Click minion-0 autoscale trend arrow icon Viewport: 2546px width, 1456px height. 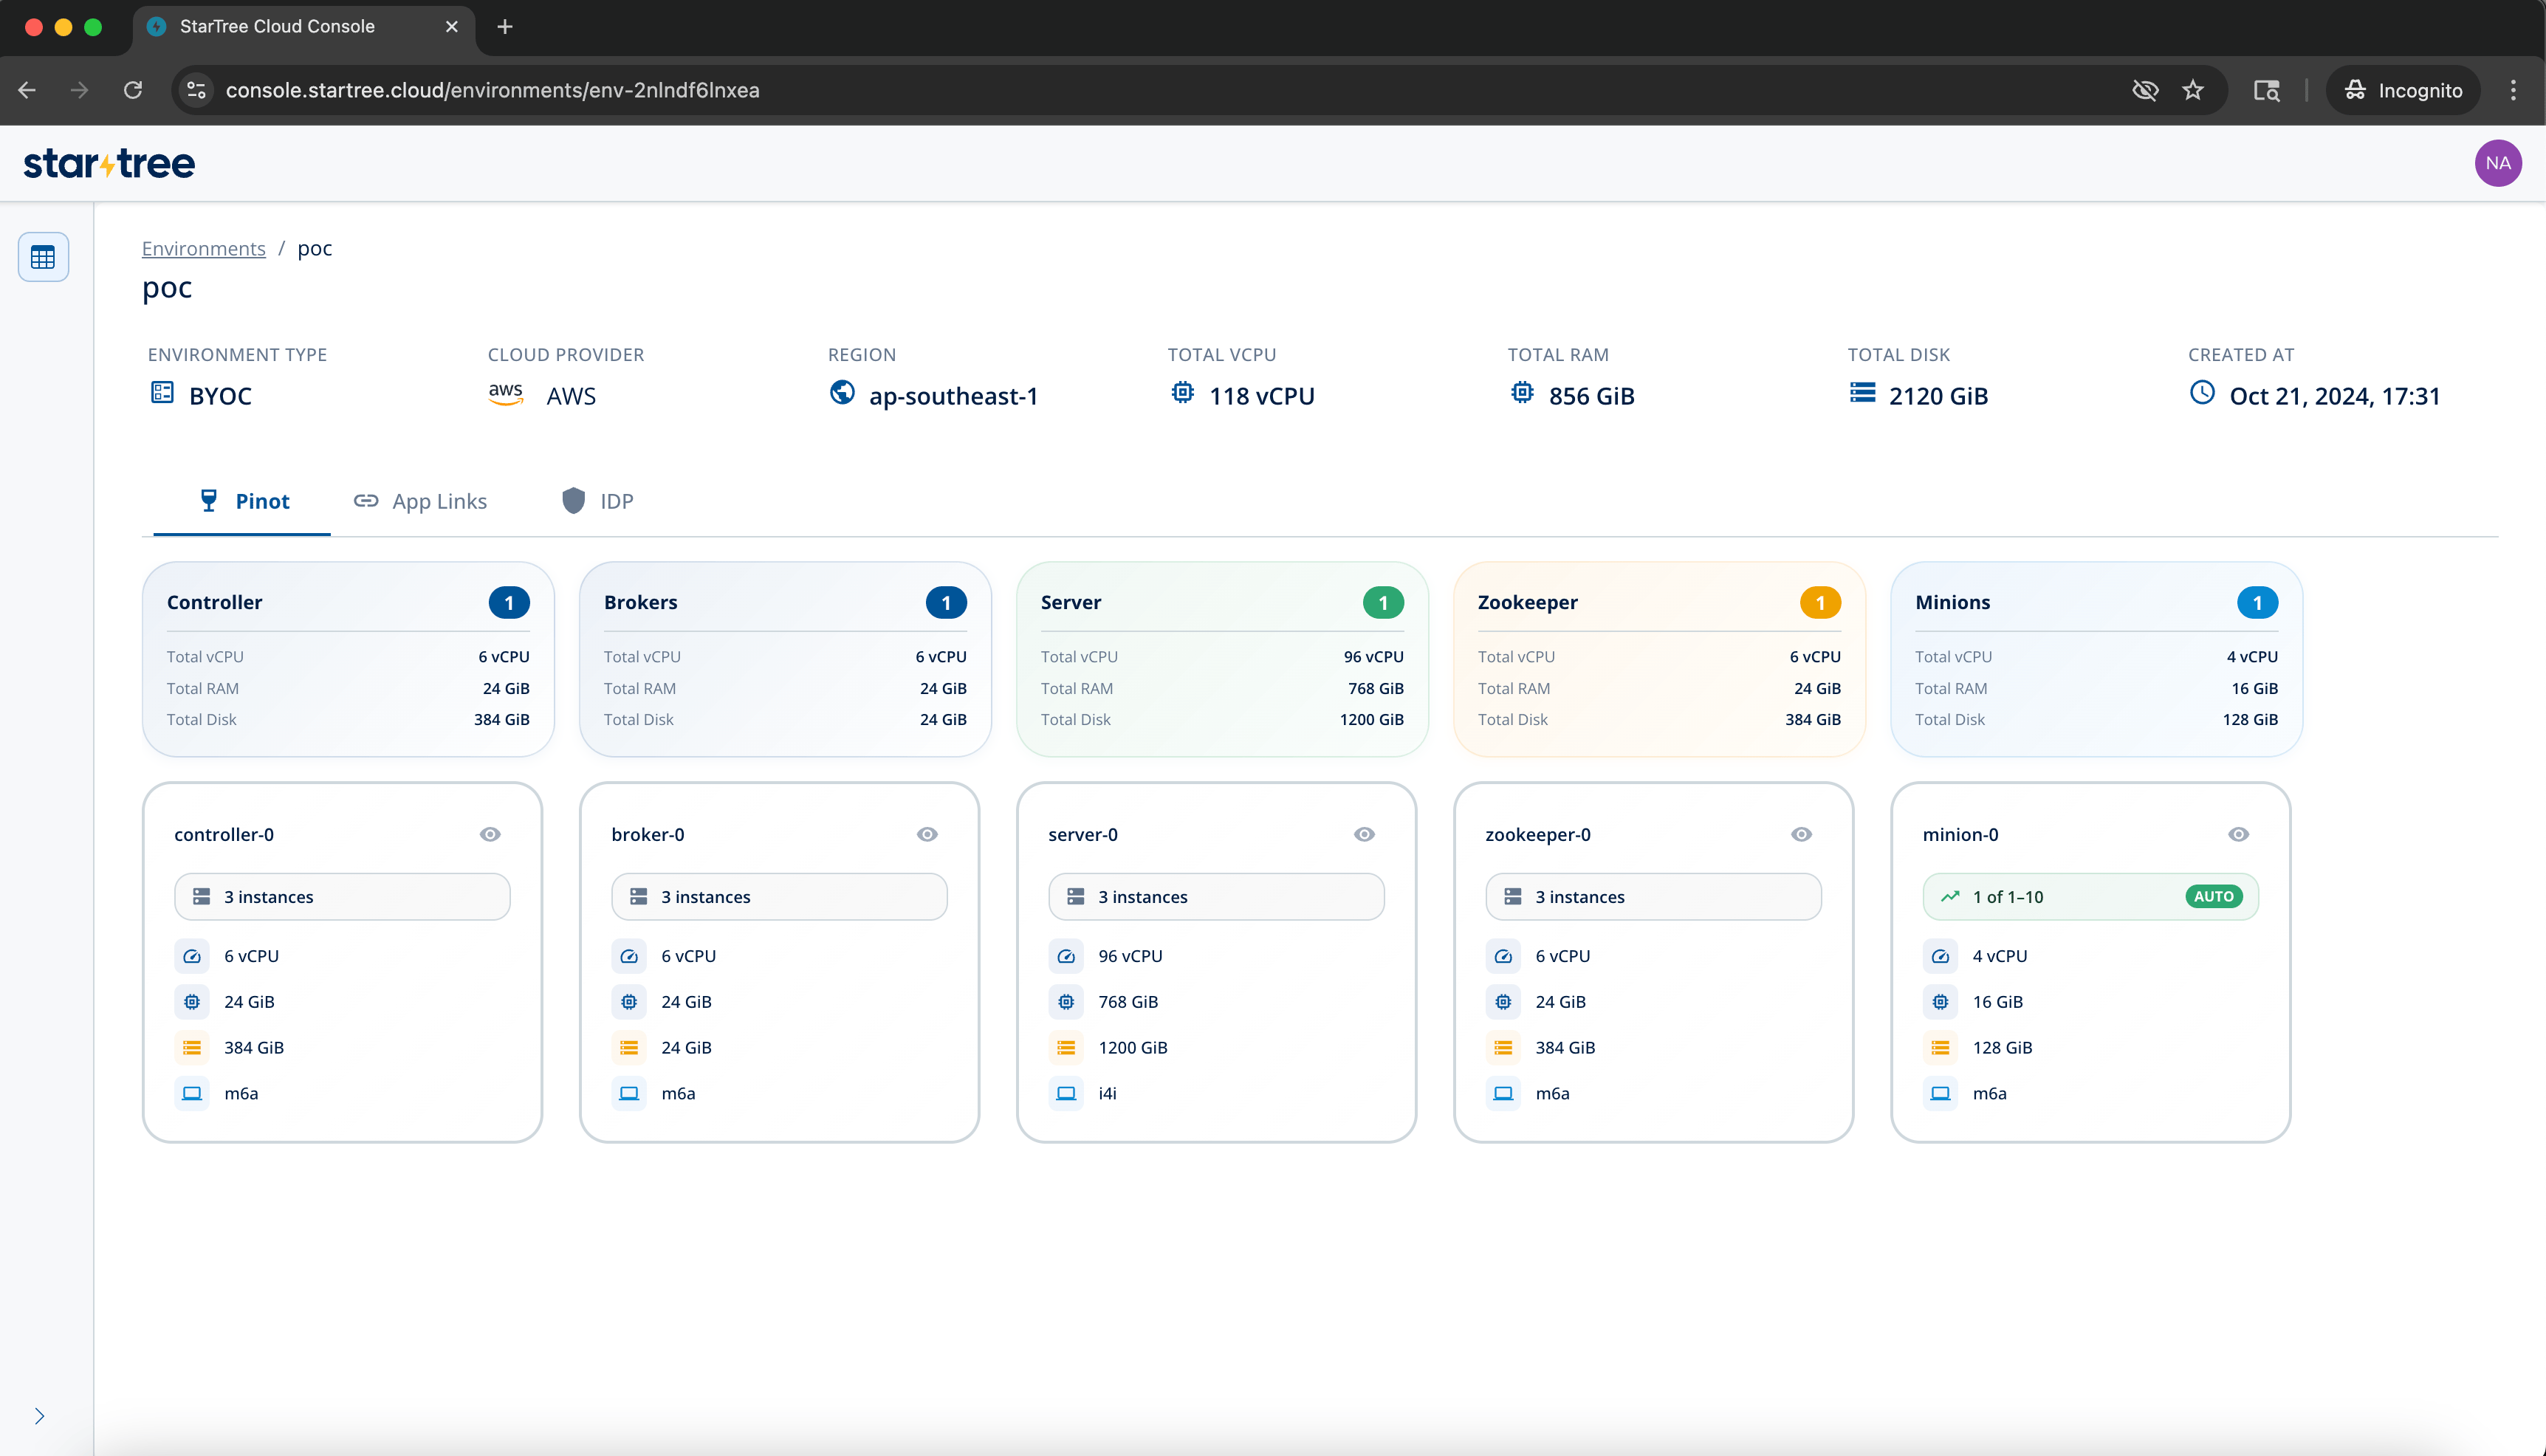1950,896
